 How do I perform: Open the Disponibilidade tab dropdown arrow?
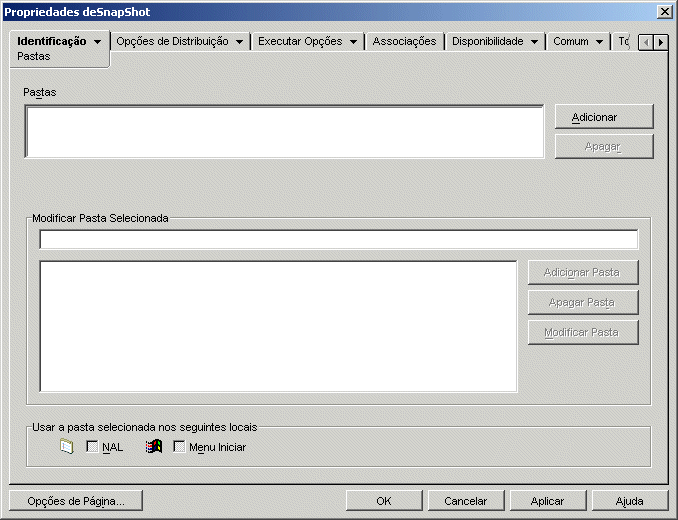pyautogui.click(x=534, y=42)
